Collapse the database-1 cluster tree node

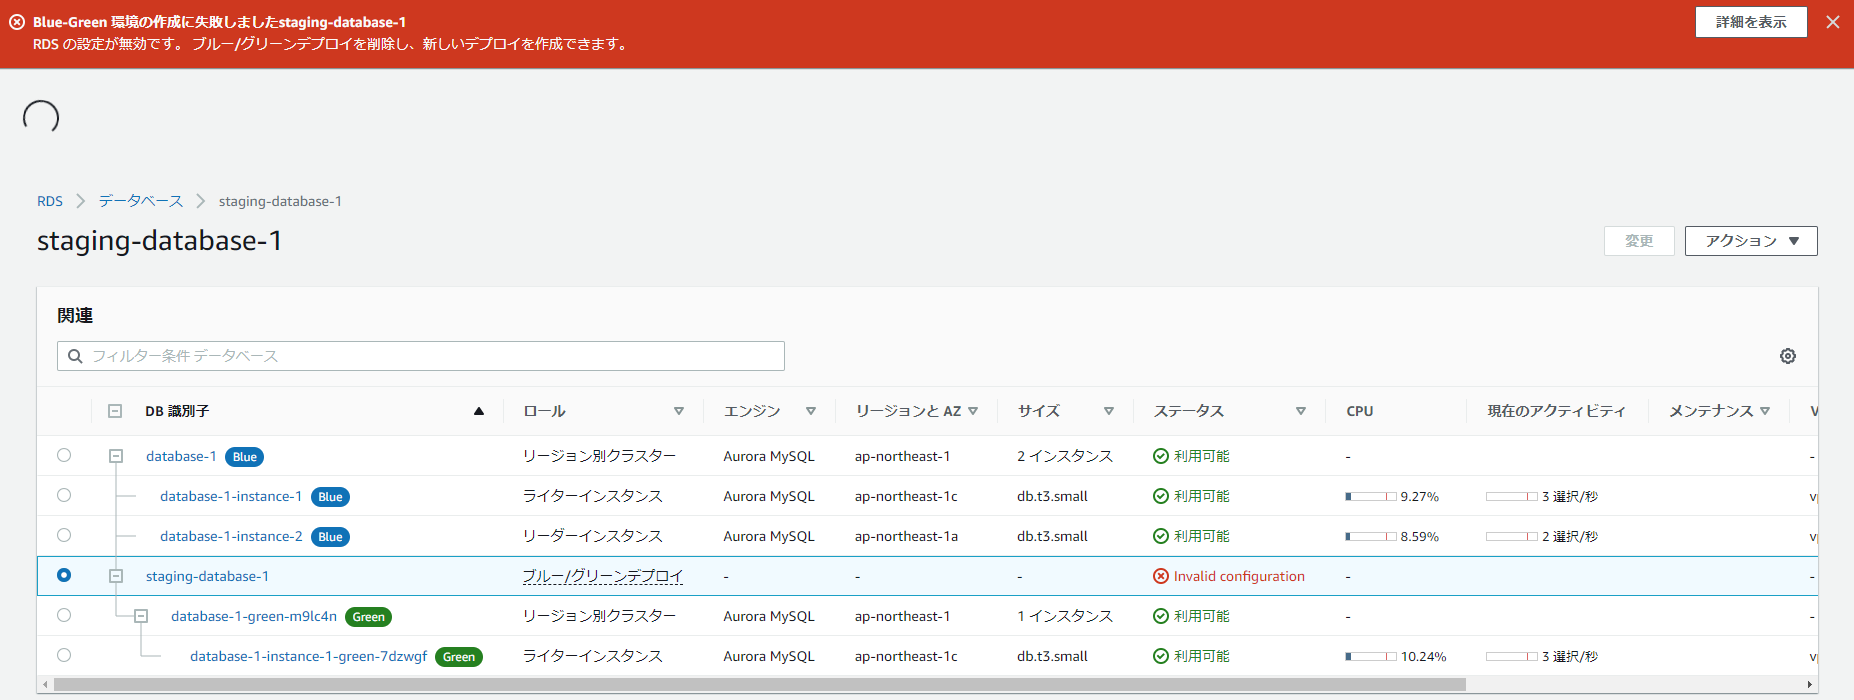point(116,456)
